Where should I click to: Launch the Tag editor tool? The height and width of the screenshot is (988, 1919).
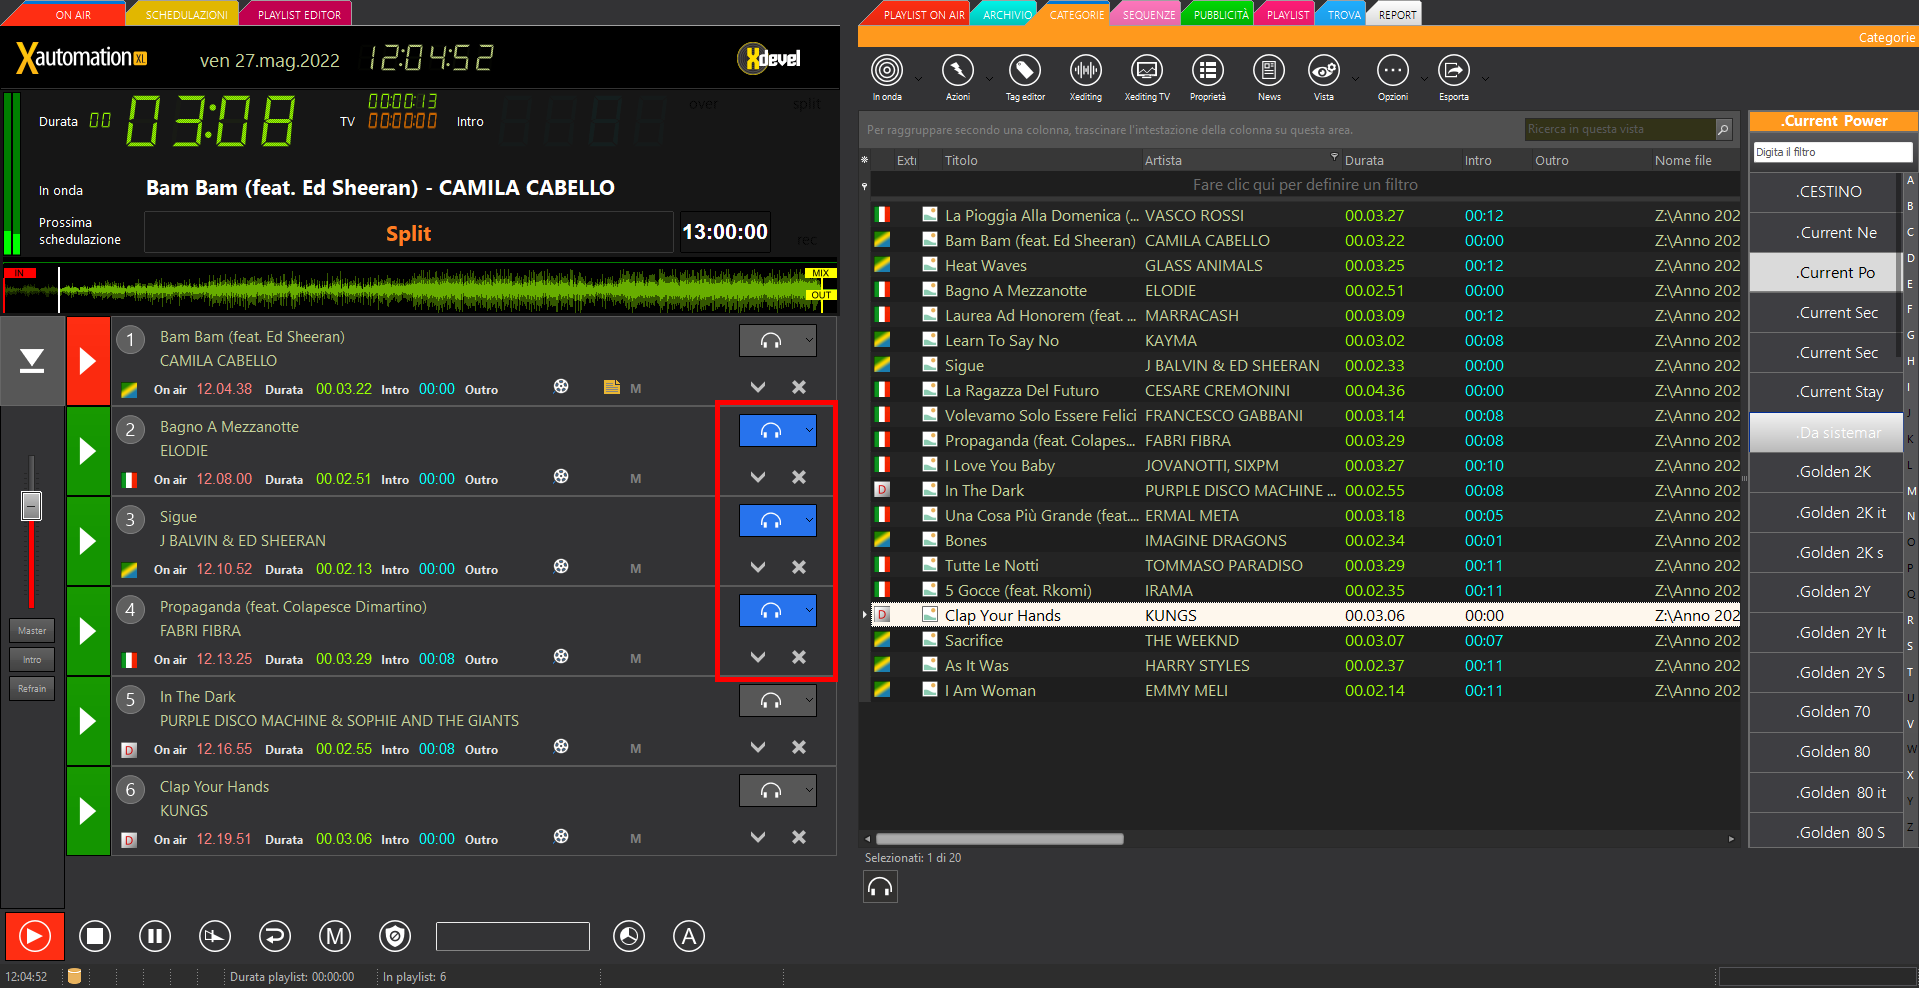pos(1024,71)
